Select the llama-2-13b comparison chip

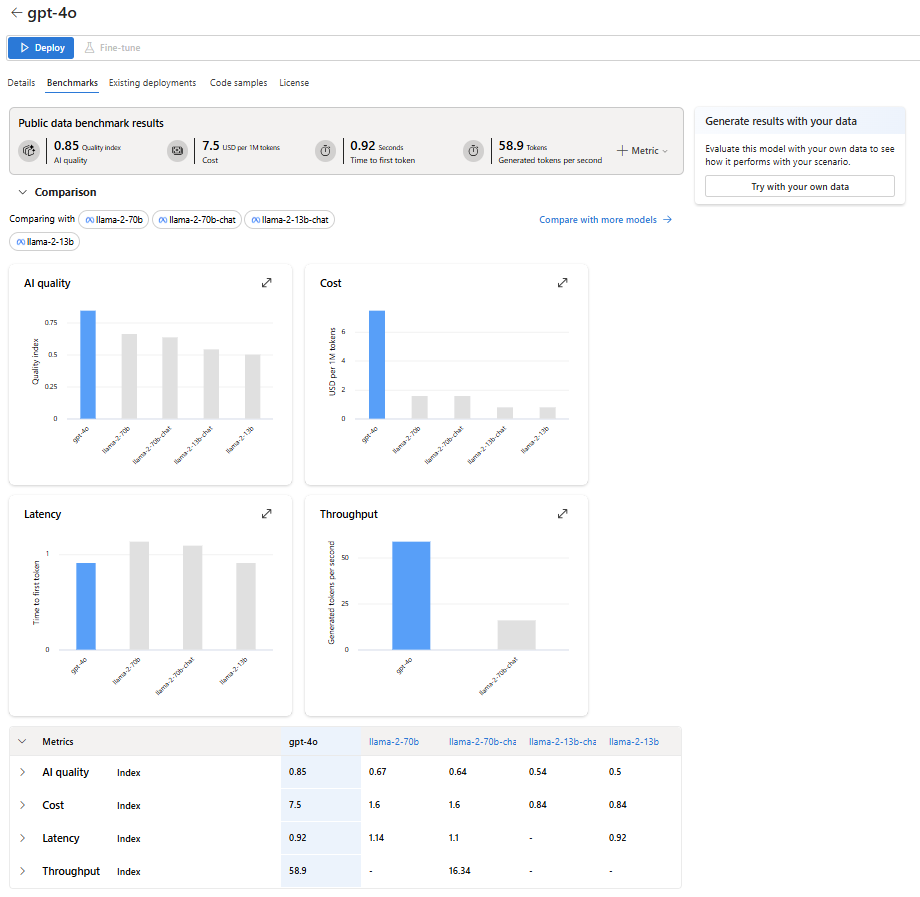pyautogui.click(x=45, y=241)
